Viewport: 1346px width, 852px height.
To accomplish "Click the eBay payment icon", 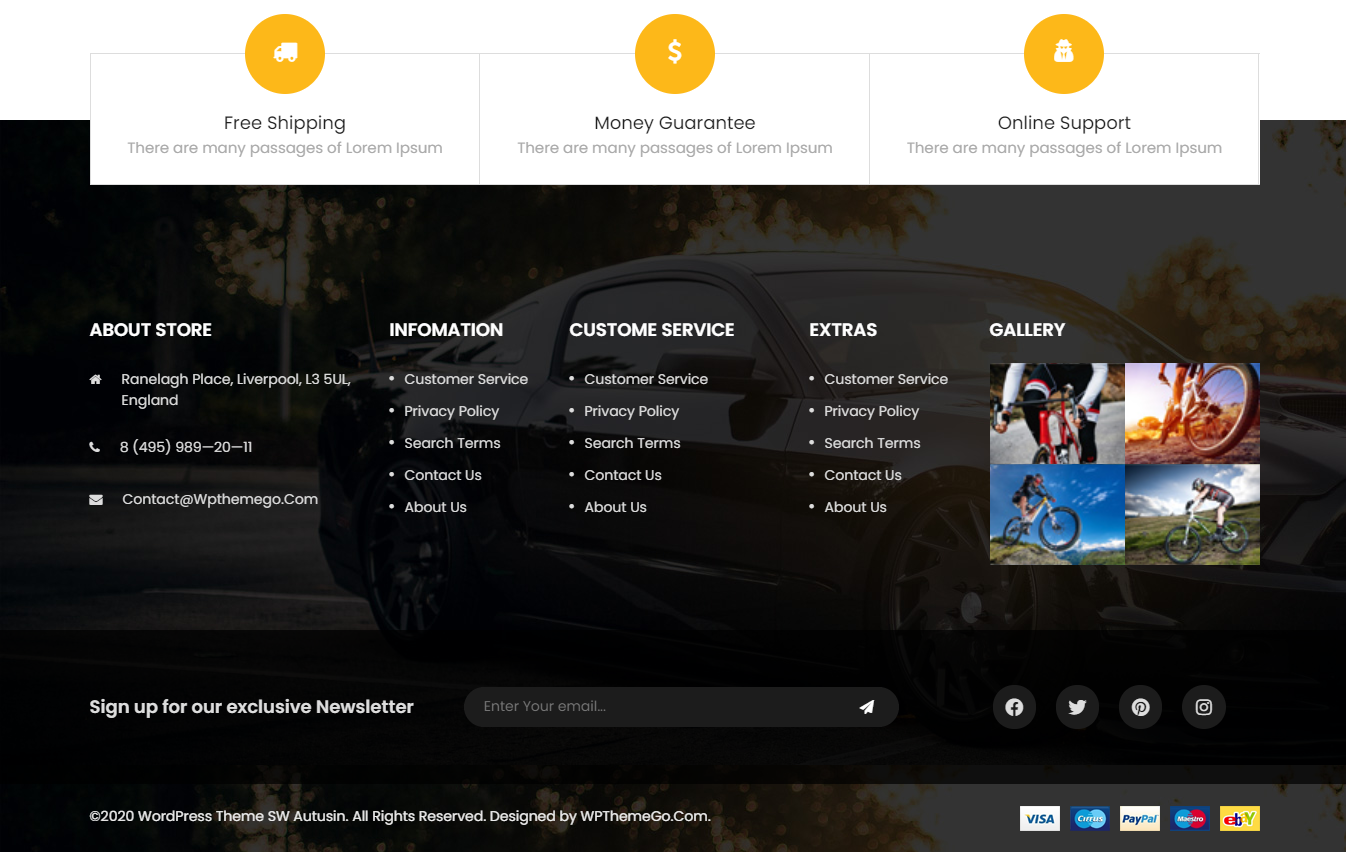I will (x=1240, y=819).
